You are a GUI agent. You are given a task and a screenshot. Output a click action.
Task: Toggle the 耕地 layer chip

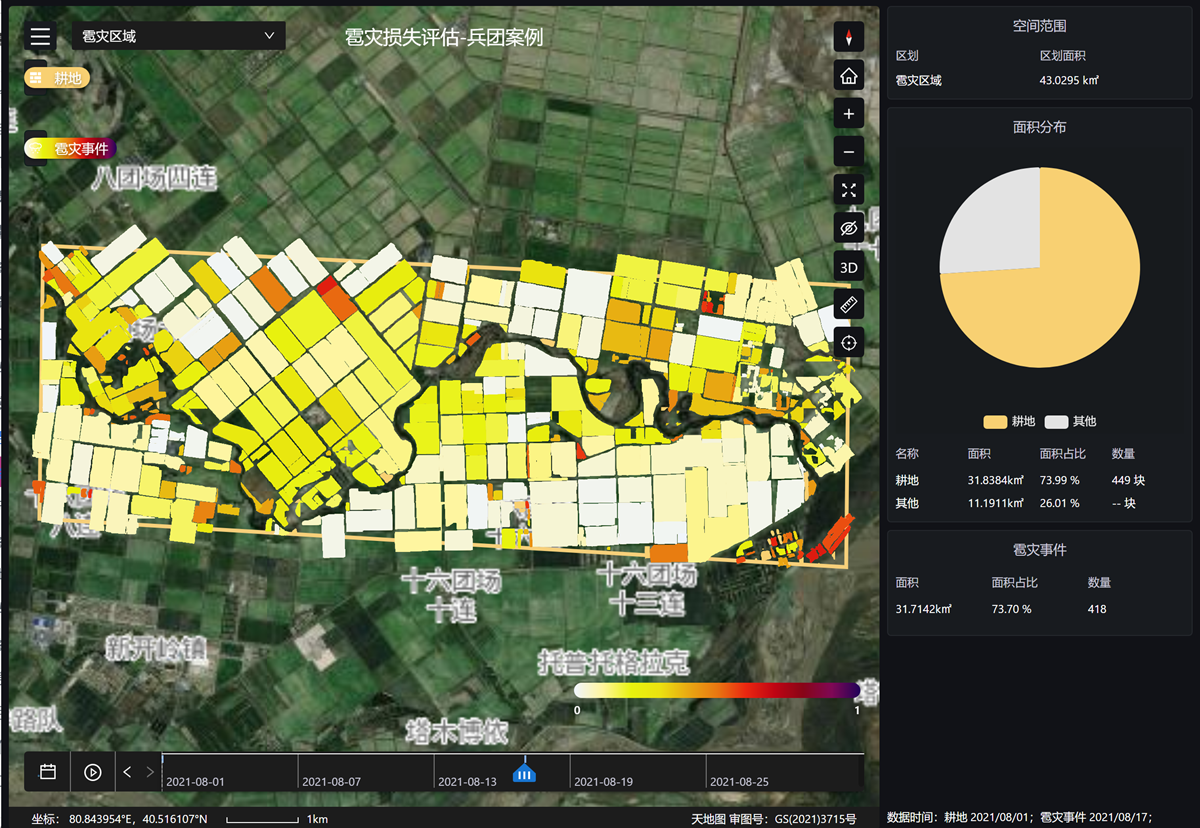pos(58,78)
